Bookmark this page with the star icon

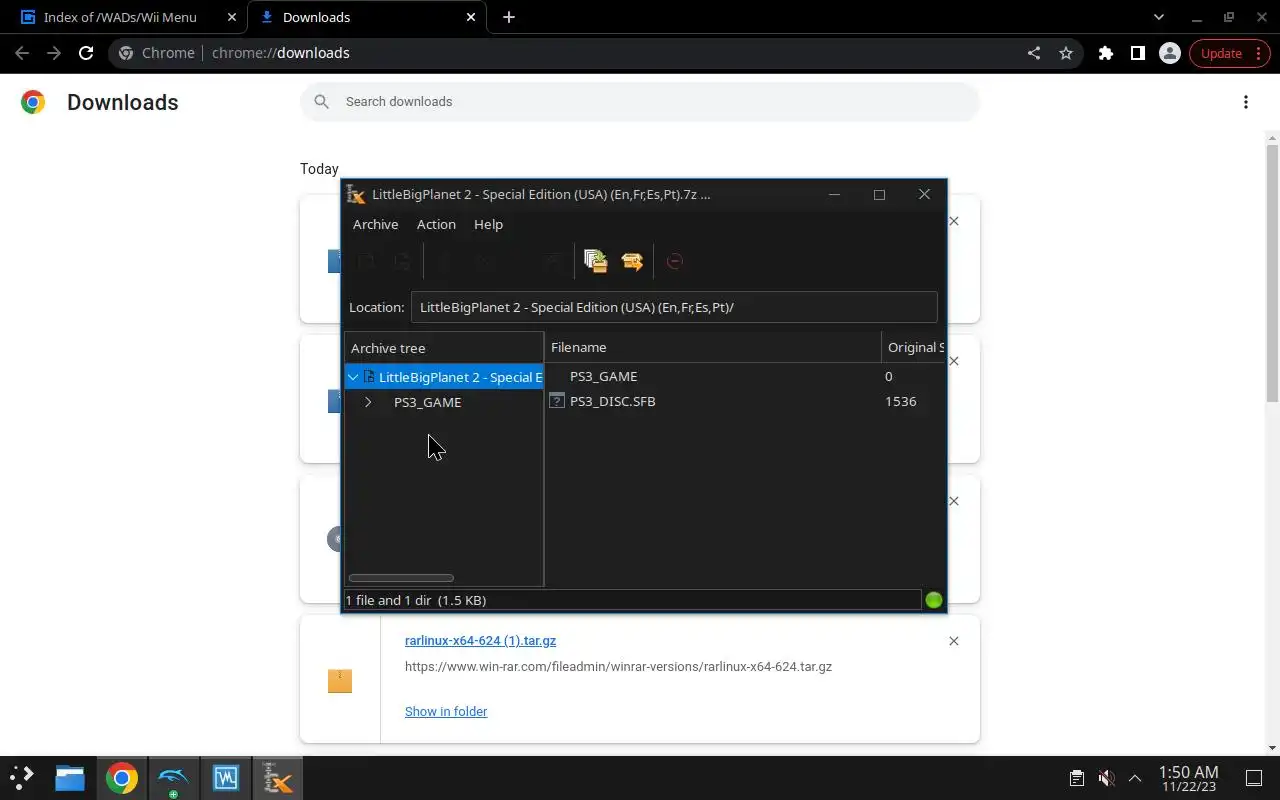[x=1066, y=53]
